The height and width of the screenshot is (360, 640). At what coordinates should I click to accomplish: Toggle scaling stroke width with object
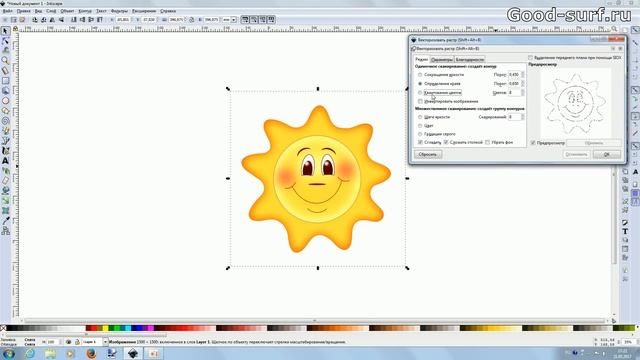(x=245, y=20)
